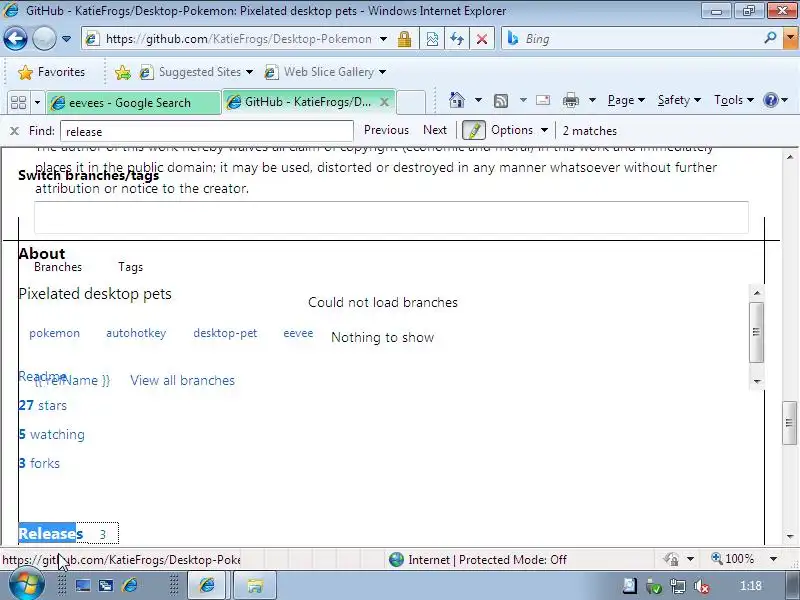800x600 pixels.
Task: Open the tab list dropdown arrow
Action: pyautogui.click(x=37, y=103)
